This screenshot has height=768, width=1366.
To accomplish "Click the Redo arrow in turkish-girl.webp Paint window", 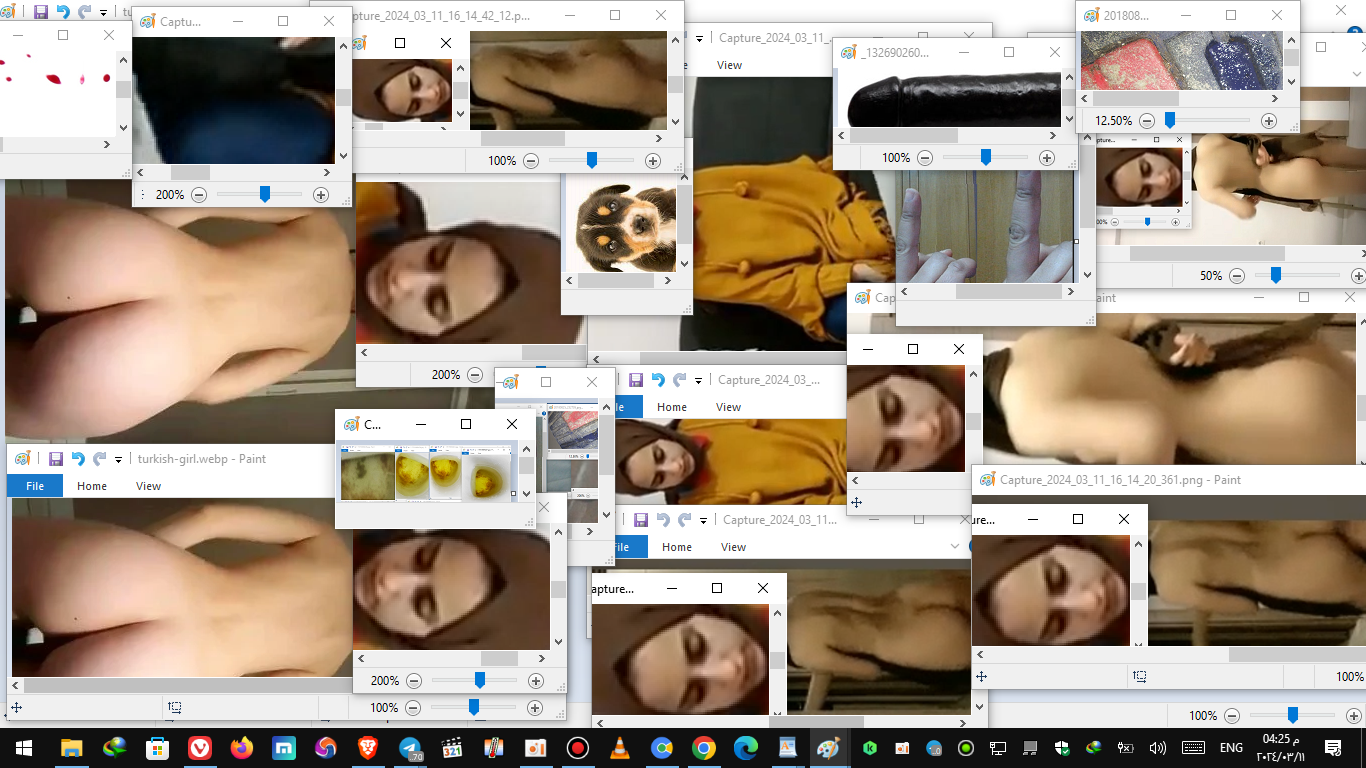I will click(99, 459).
